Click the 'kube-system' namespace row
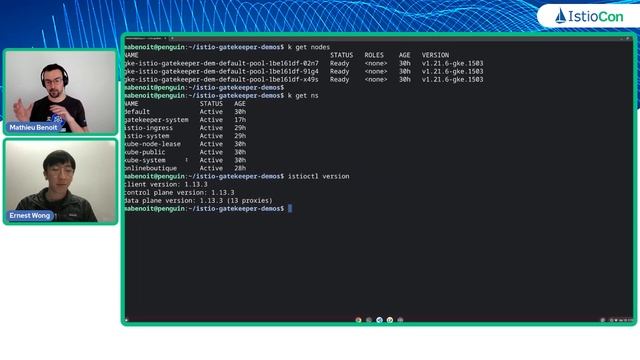This screenshot has height=360, width=640. click(x=185, y=160)
